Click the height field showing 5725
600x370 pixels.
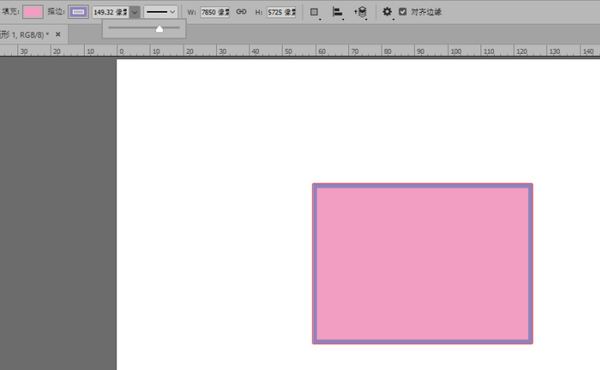[281, 12]
